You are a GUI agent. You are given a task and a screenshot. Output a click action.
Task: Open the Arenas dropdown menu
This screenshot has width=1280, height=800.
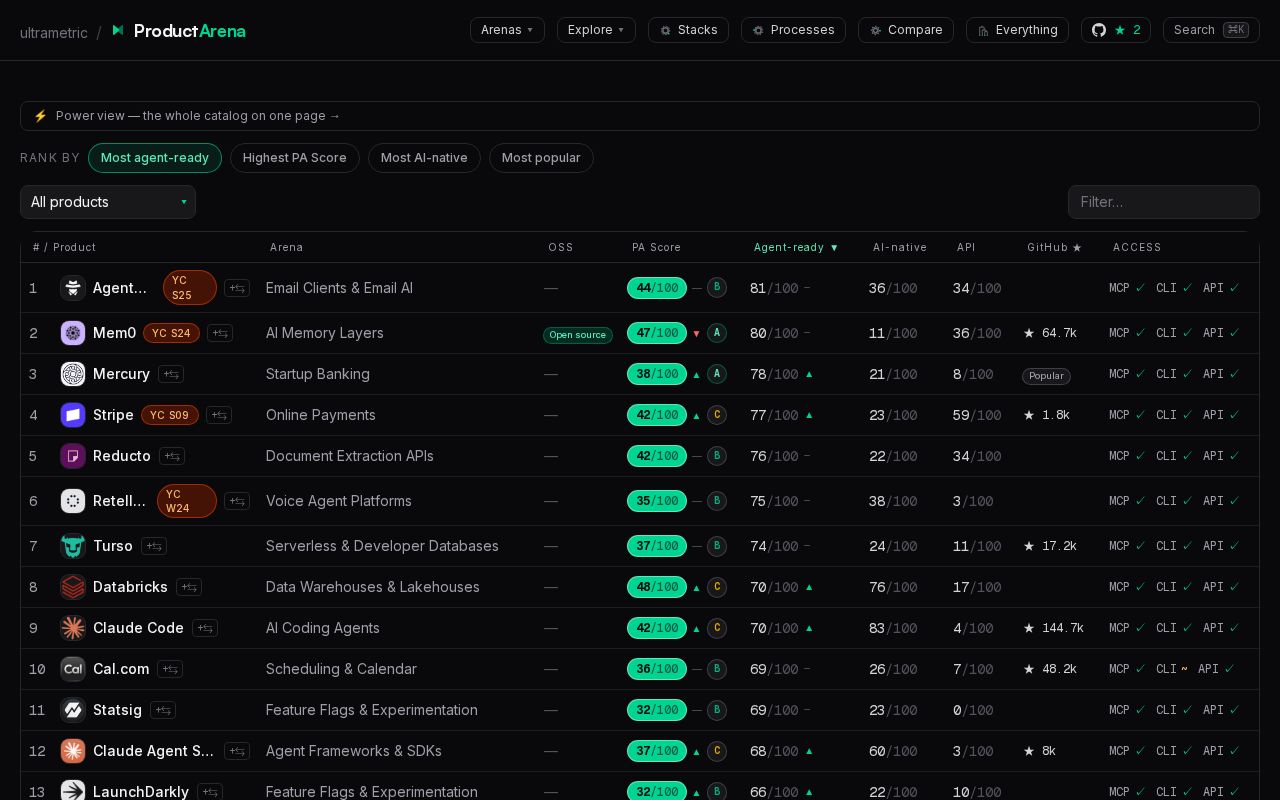click(507, 30)
